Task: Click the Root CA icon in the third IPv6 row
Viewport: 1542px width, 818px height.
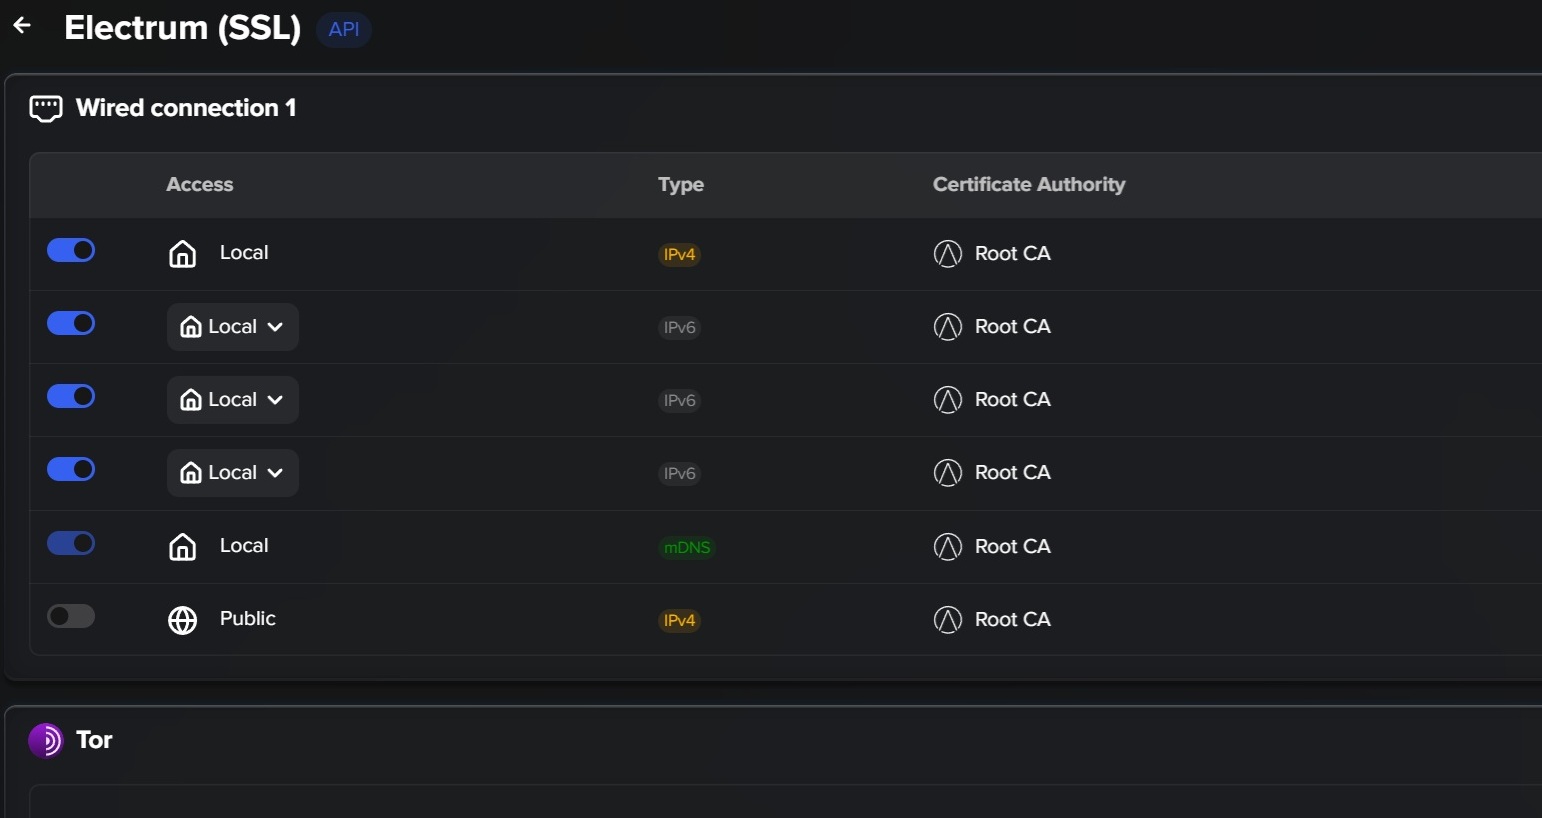Action: point(947,473)
